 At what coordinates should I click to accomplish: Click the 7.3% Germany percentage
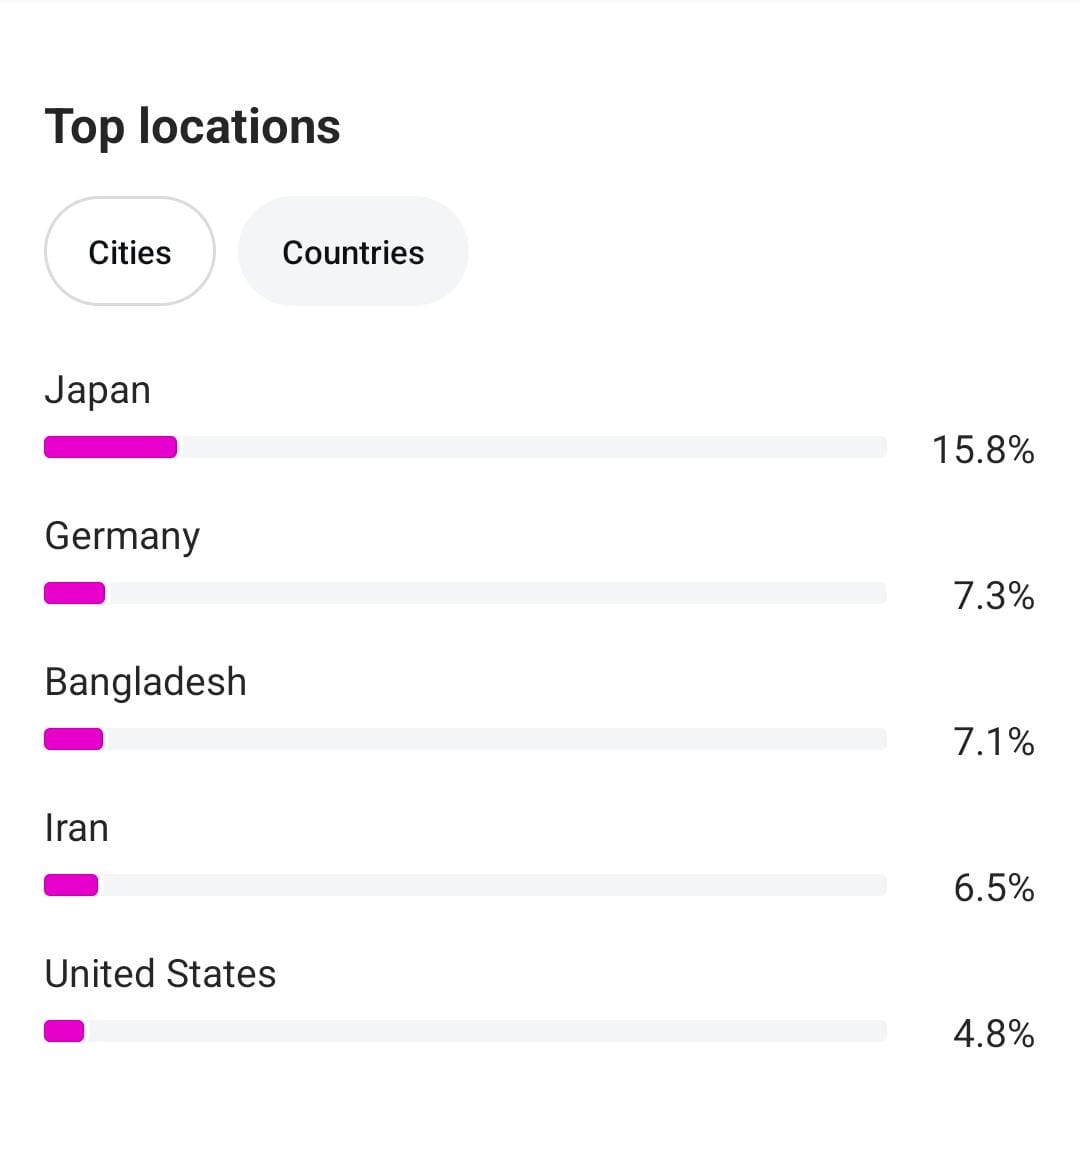(993, 596)
